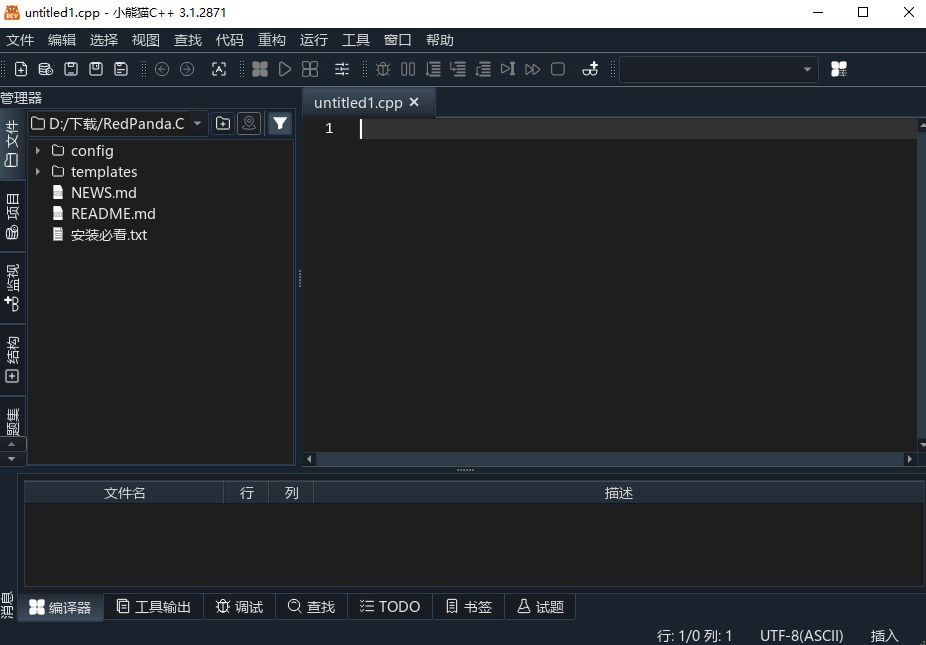Image resolution: width=926 pixels, height=645 pixels.
Task: Click the 调试 bottom panel button
Action: coord(239,606)
